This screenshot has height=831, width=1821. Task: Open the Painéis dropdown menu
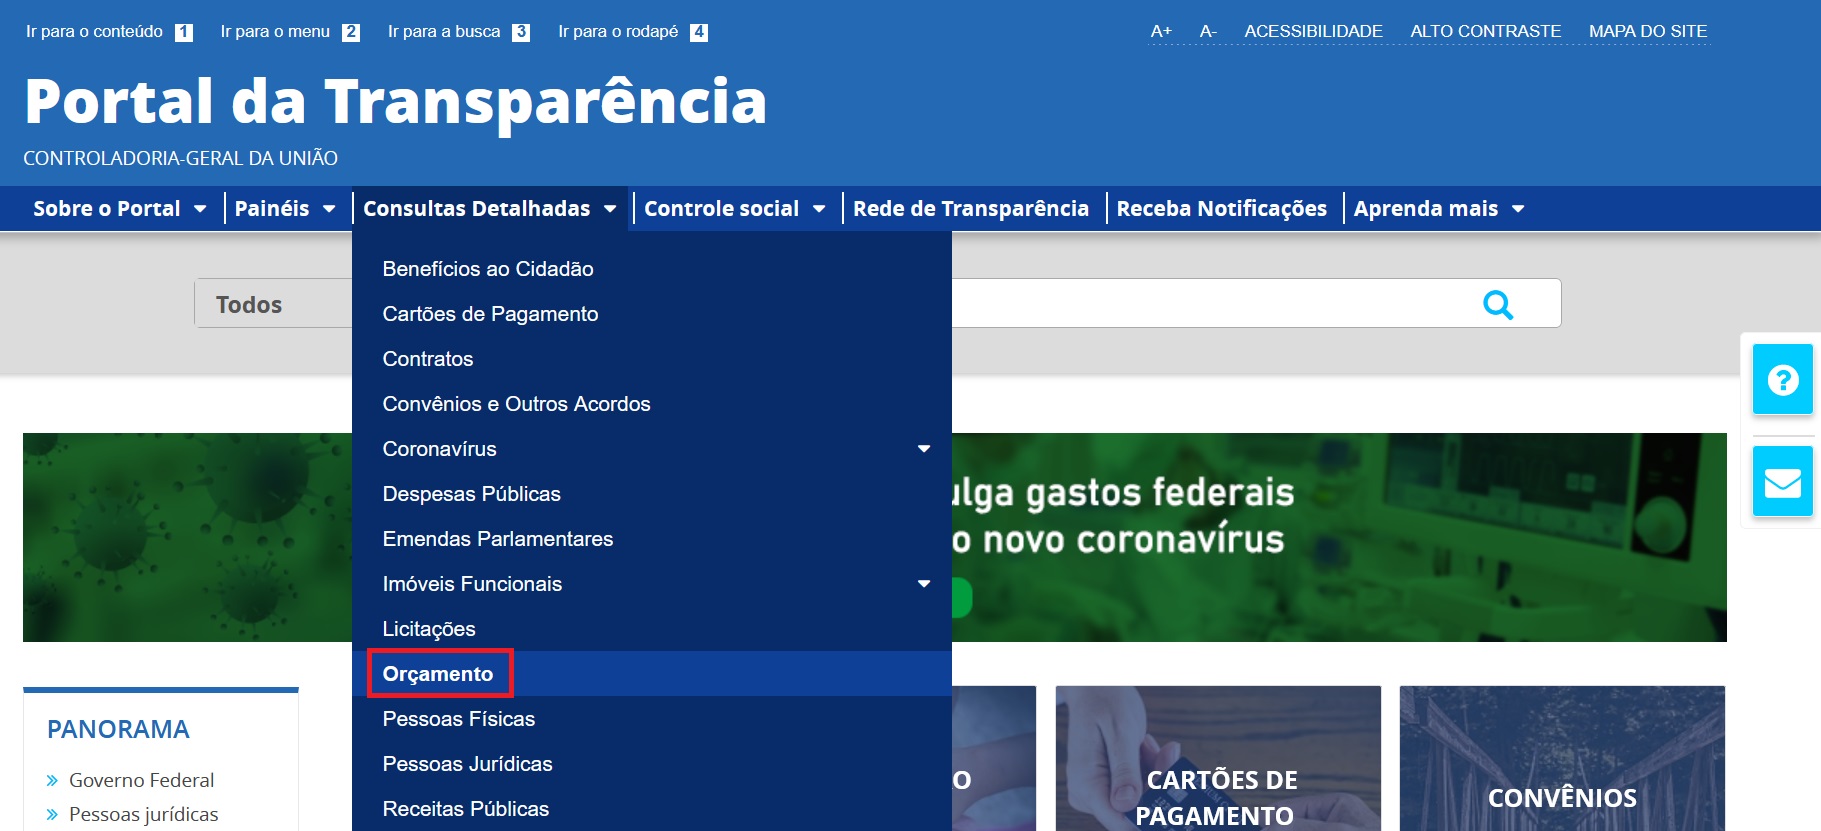(x=285, y=209)
